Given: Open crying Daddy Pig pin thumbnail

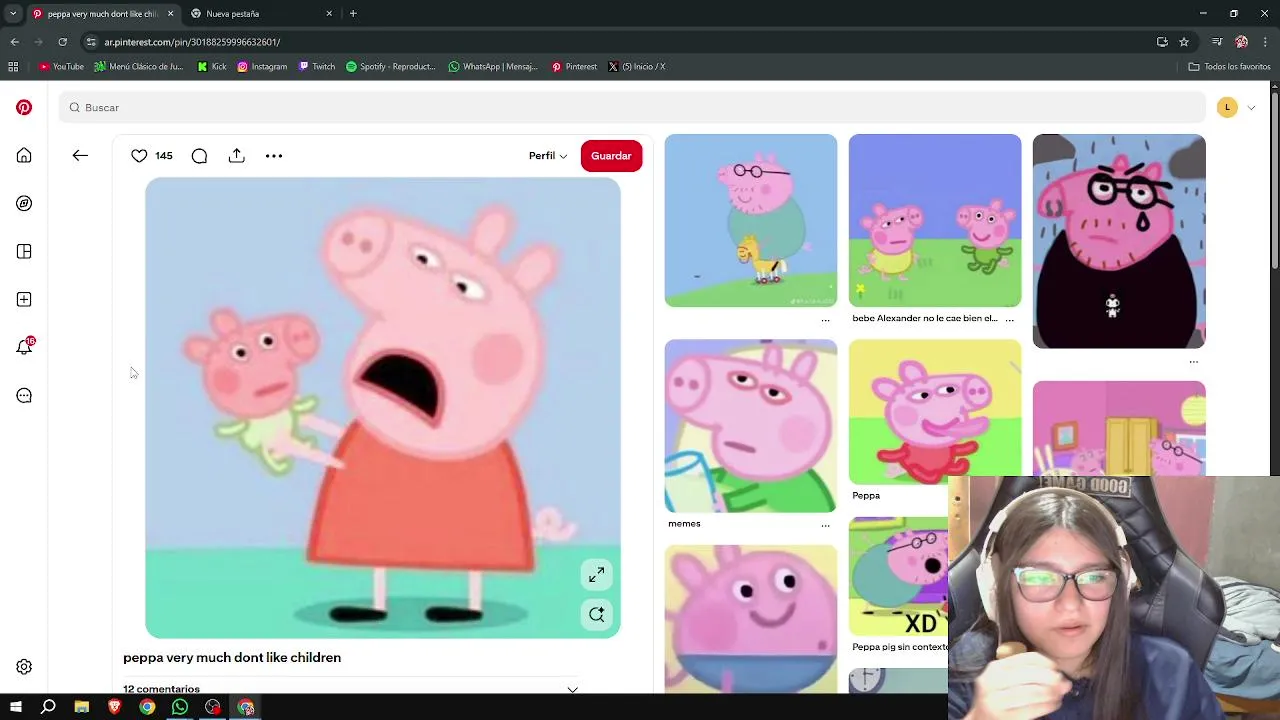Looking at the screenshot, I should [1119, 241].
